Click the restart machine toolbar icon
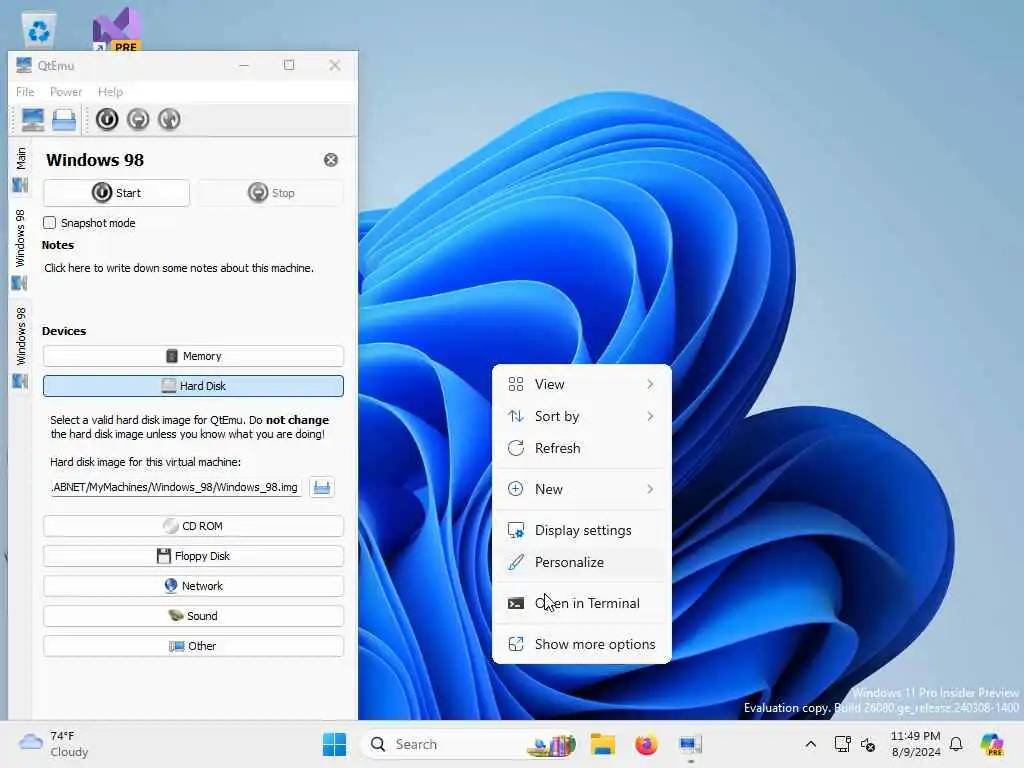Image resolution: width=1024 pixels, height=768 pixels. [169, 120]
